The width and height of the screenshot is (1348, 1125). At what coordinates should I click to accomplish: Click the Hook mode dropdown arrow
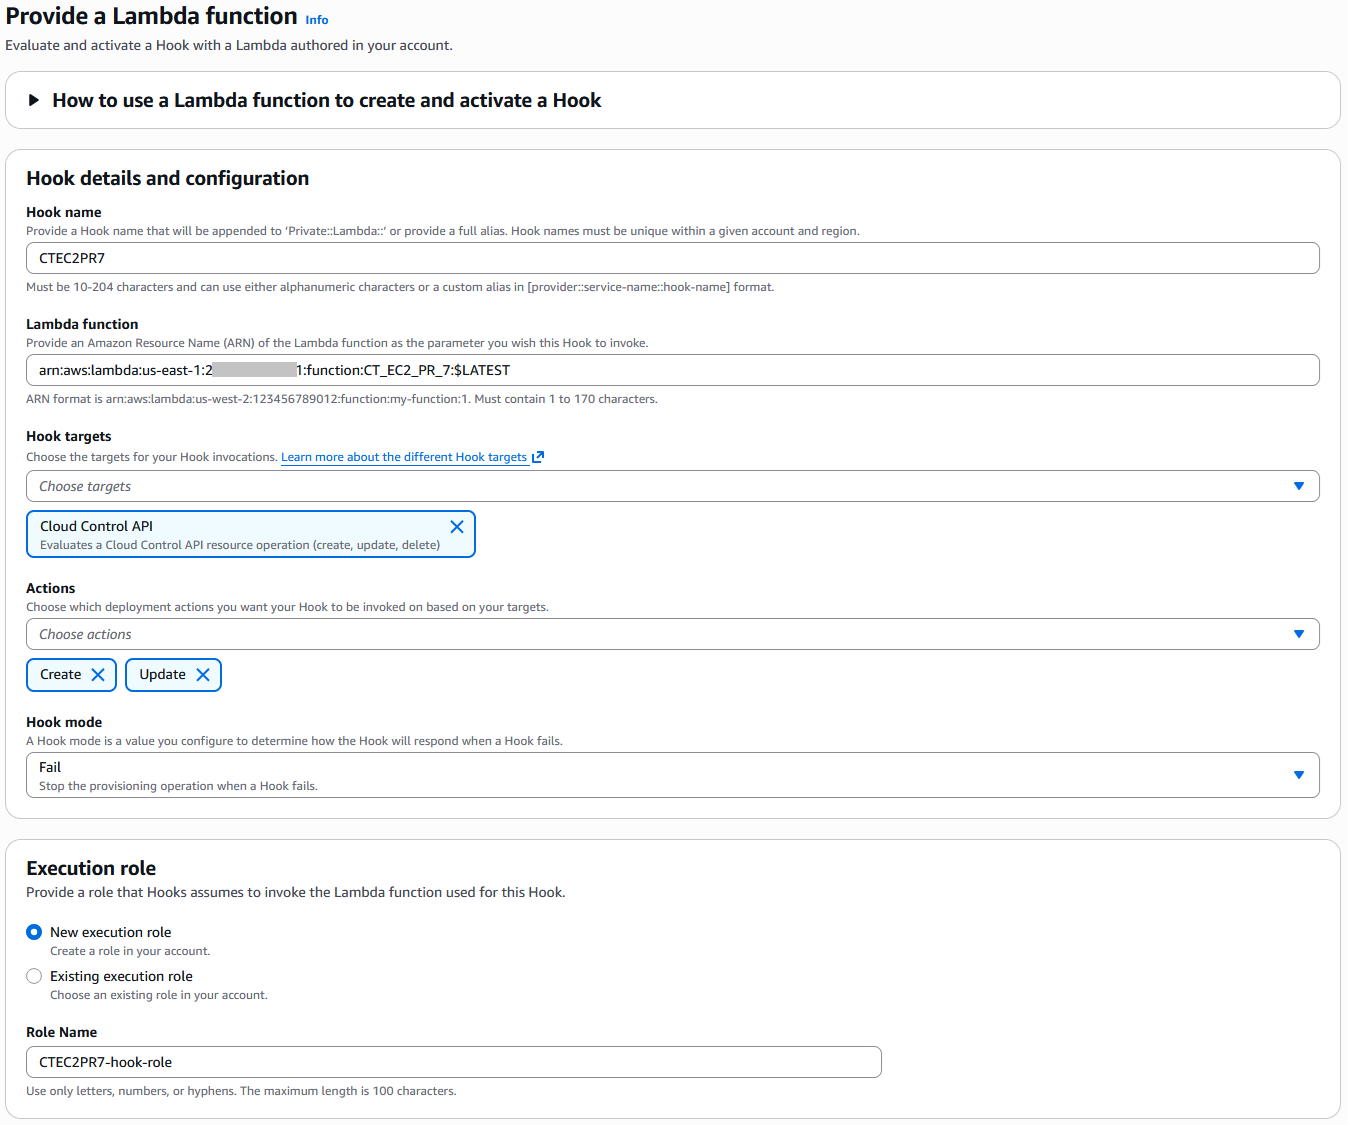point(1299,774)
